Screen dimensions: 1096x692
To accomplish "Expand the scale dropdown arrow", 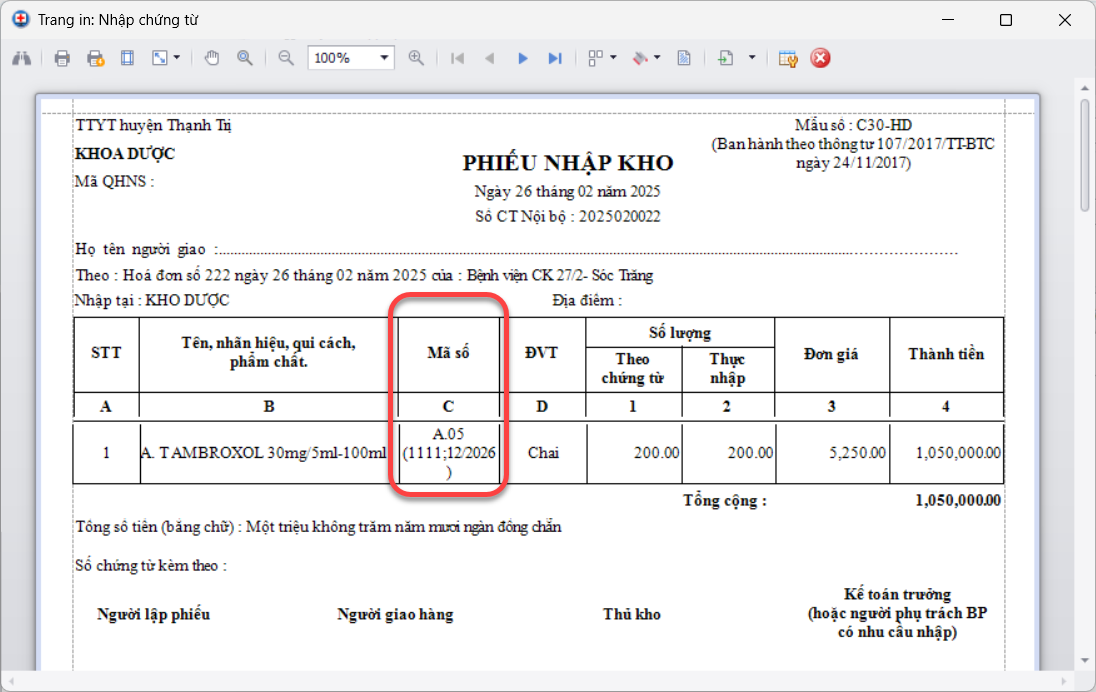I will (x=177, y=58).
